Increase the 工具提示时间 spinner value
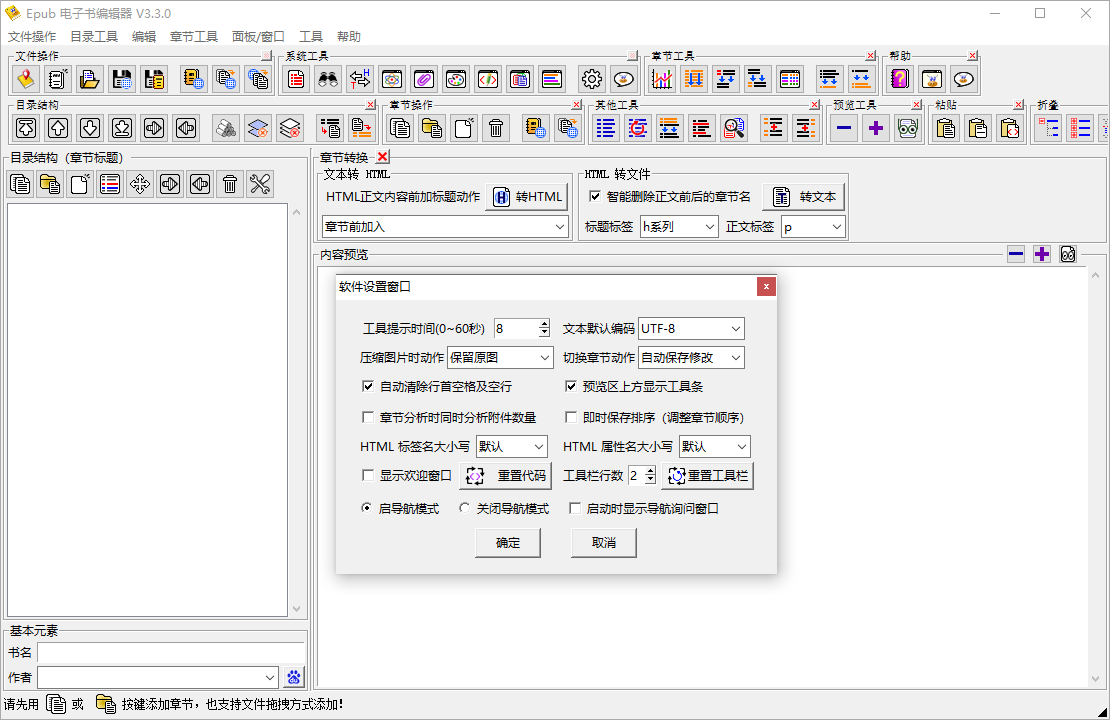This screenshot has width=1110, height=720. click(x=544, y=324)
